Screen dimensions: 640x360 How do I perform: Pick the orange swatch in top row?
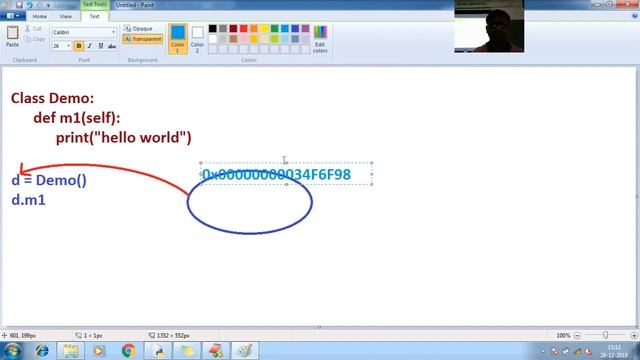[x=254, y=29]
